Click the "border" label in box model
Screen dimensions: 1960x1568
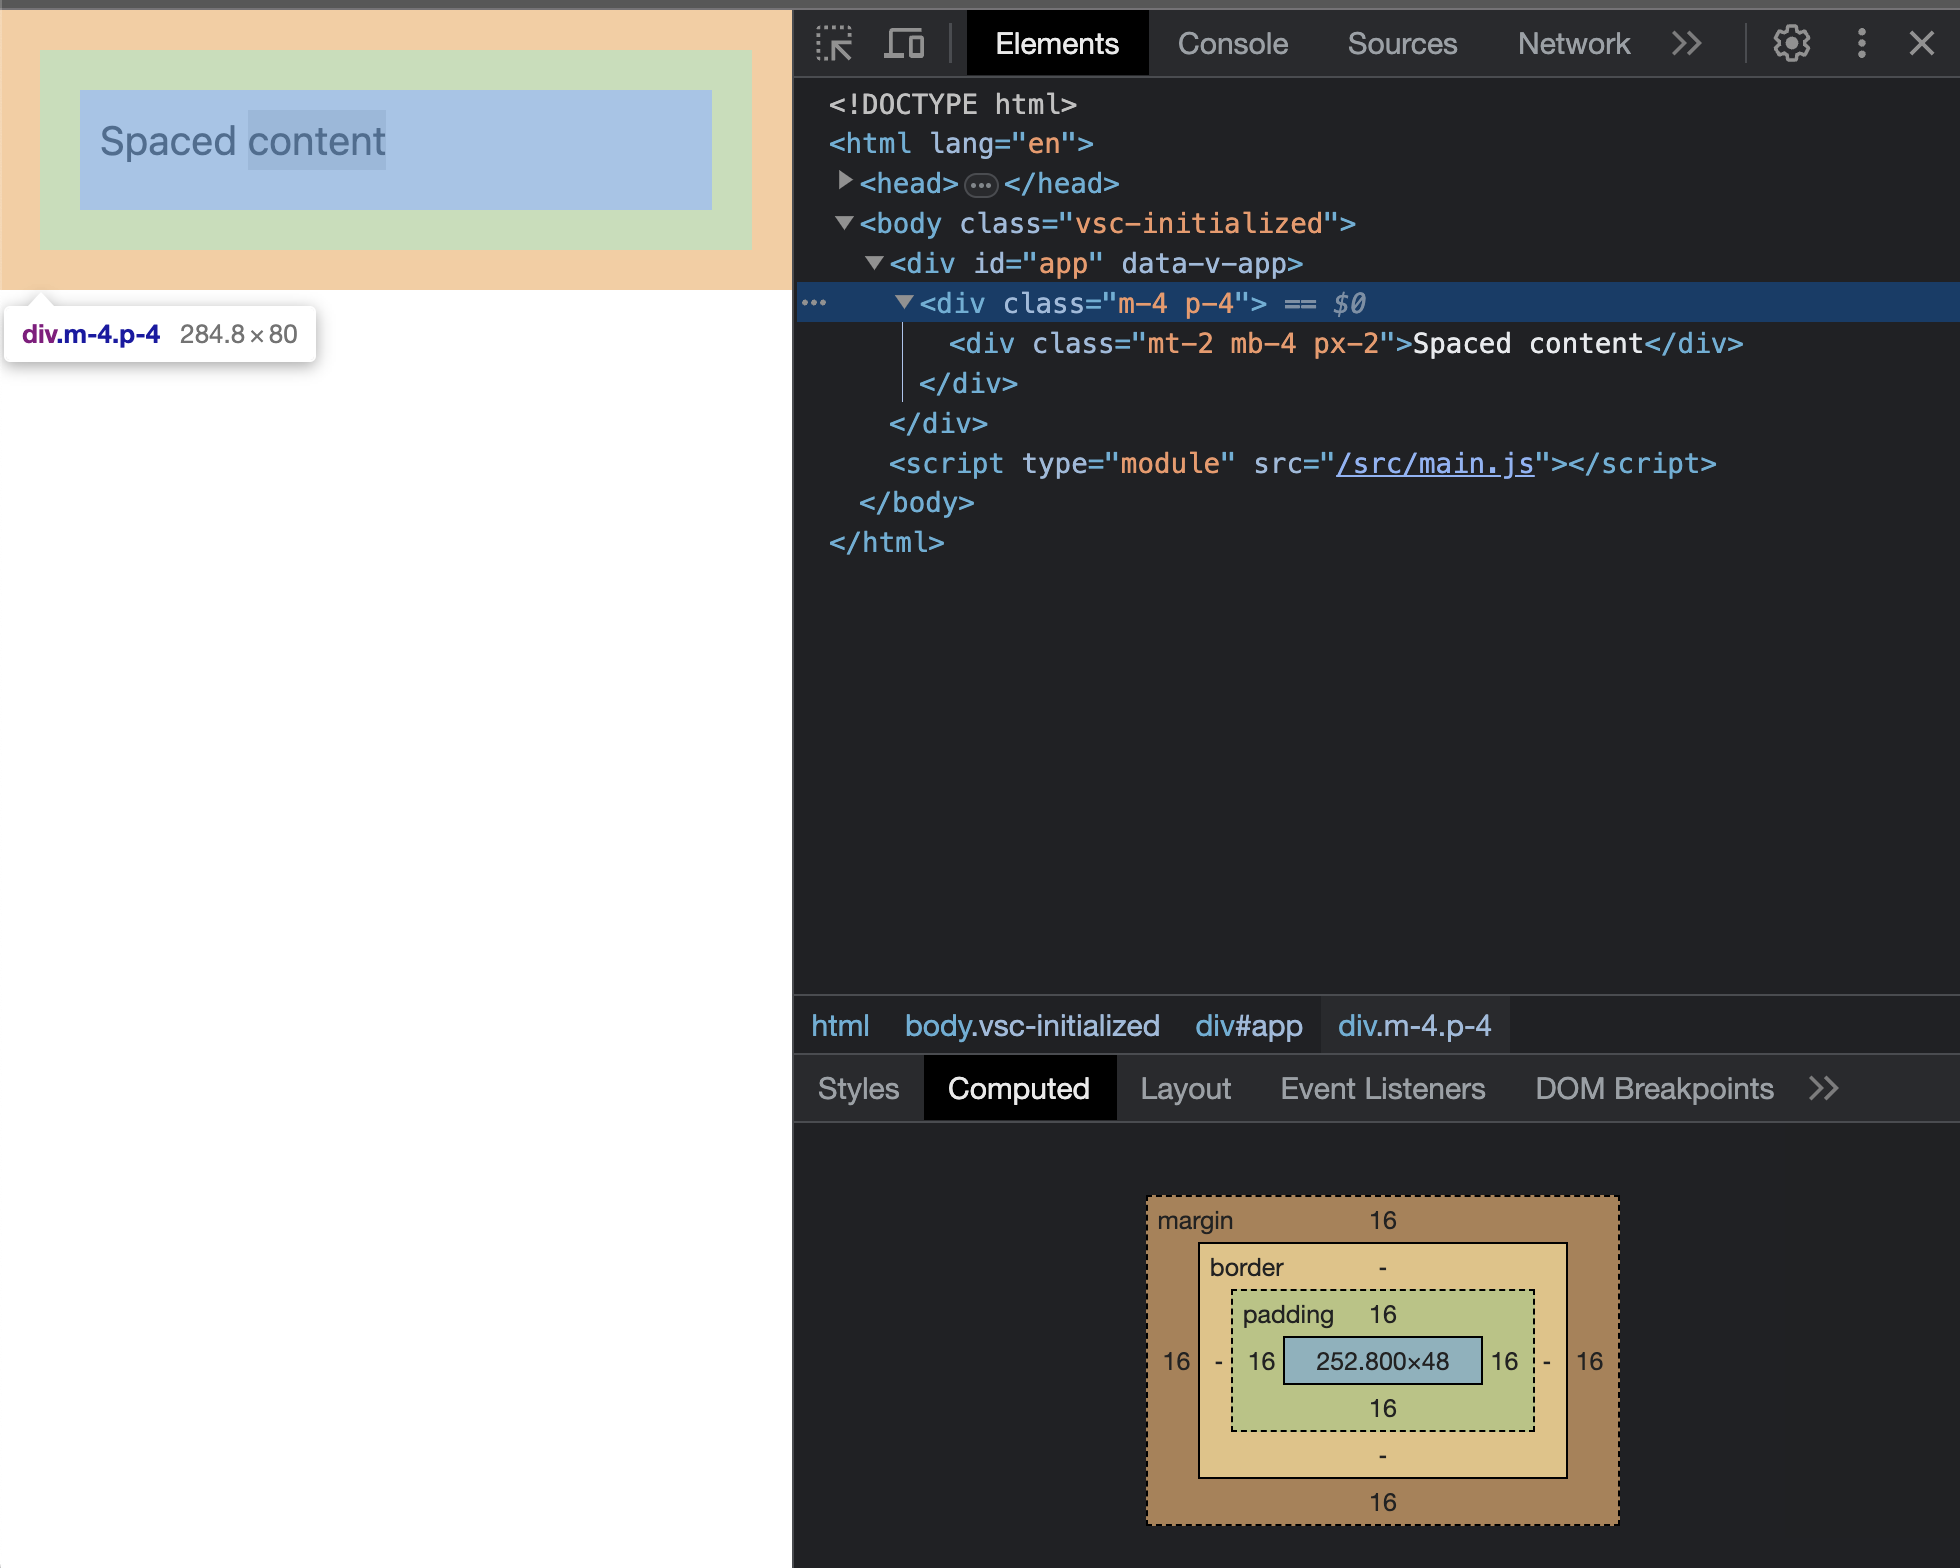click(1246, 1267)
